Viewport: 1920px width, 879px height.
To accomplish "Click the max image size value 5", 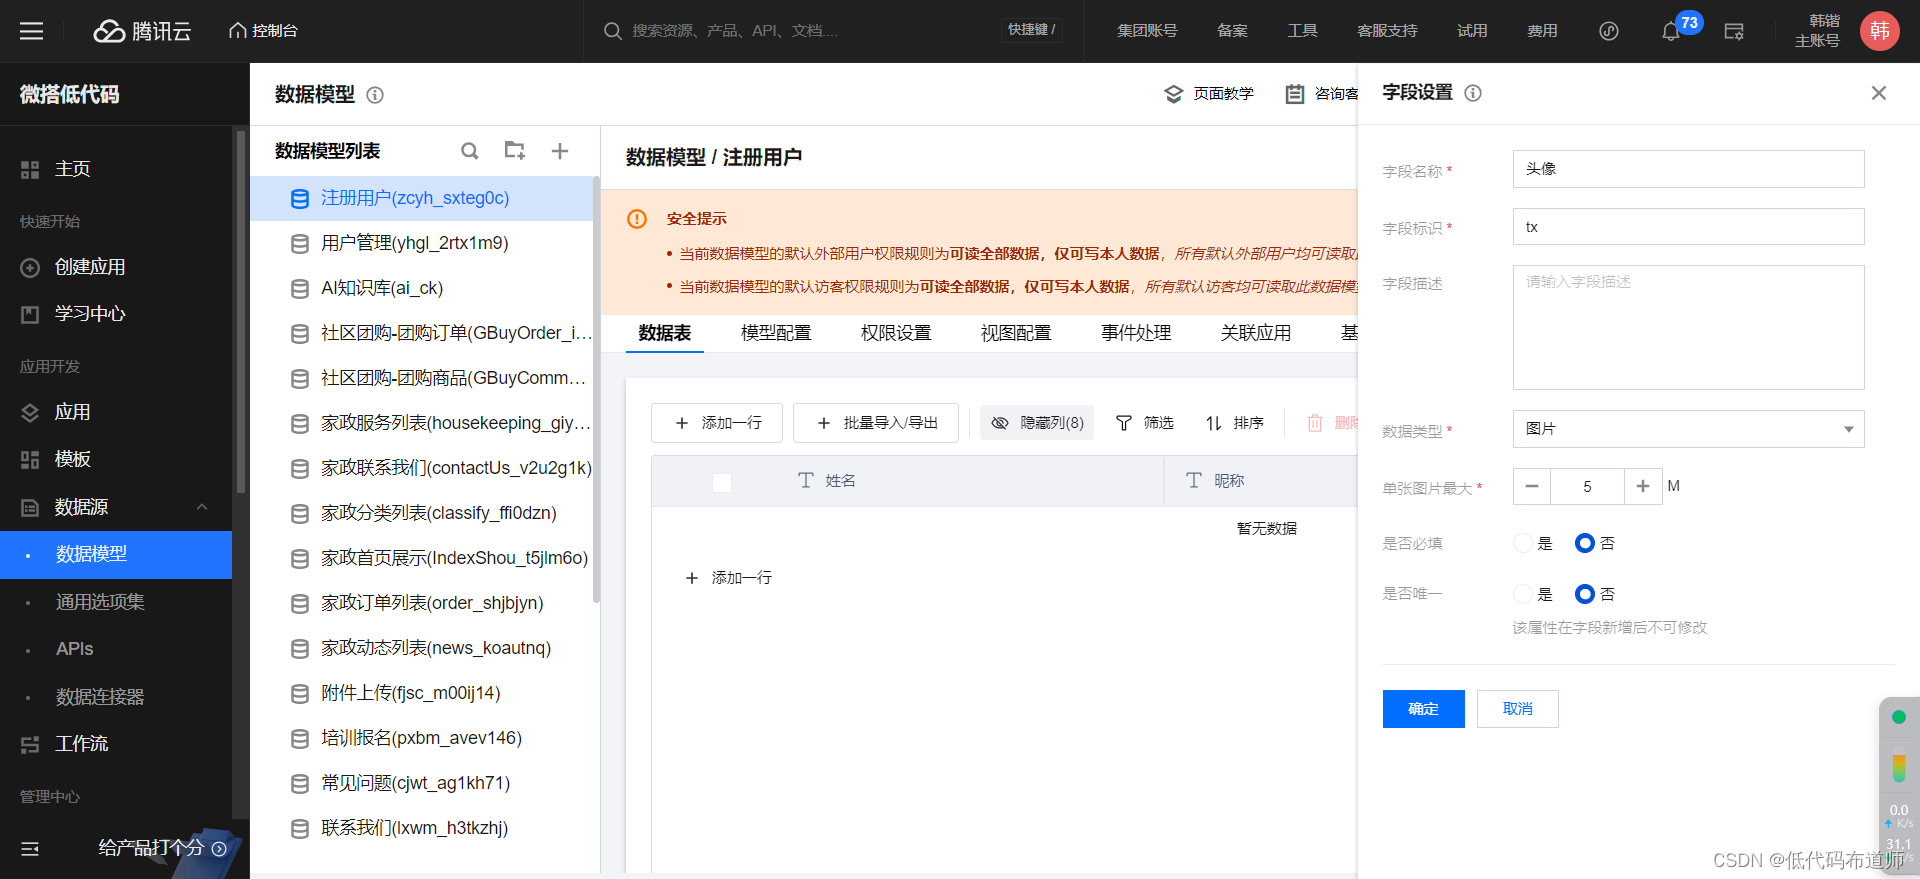I will point(1587,487).
